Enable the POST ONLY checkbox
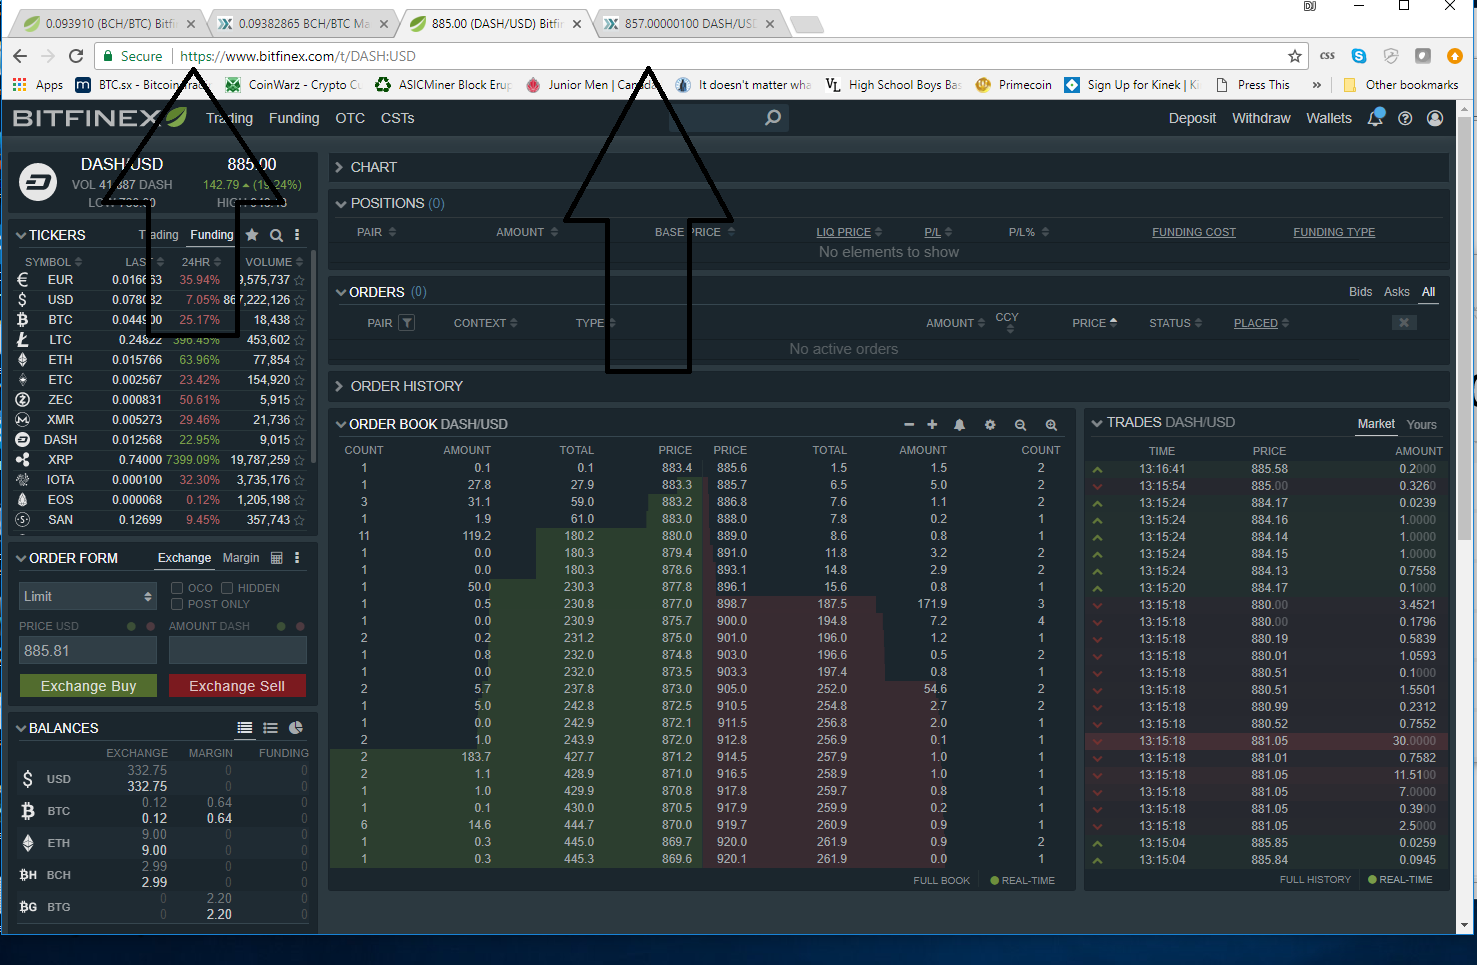The width and height of the screenshot is (1477, 965). (177, 604)
